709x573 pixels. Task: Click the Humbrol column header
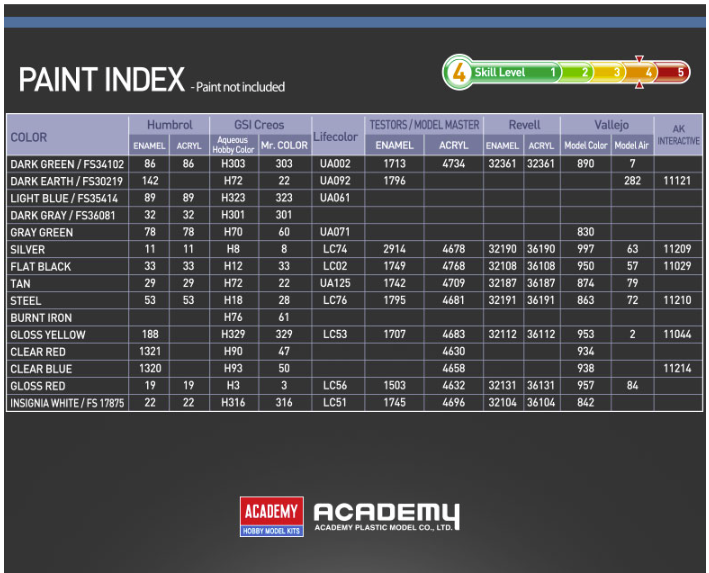pos(170,125)
